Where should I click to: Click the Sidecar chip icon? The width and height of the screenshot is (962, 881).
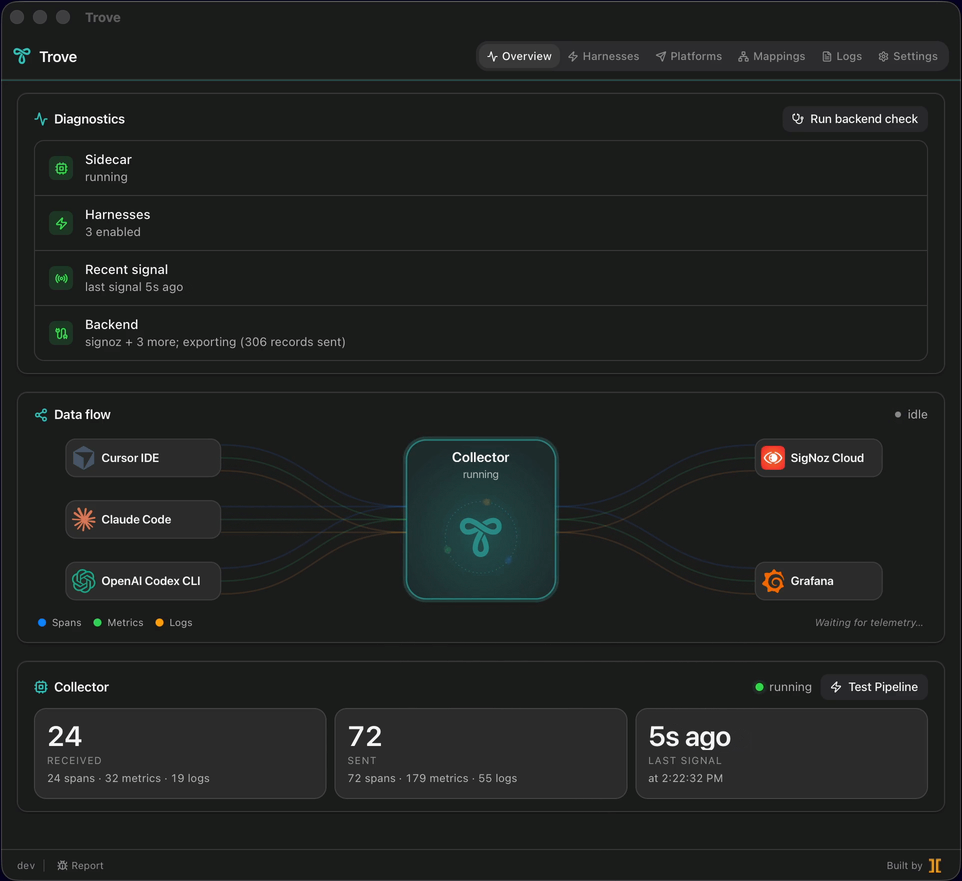click(x=61, y=168)
